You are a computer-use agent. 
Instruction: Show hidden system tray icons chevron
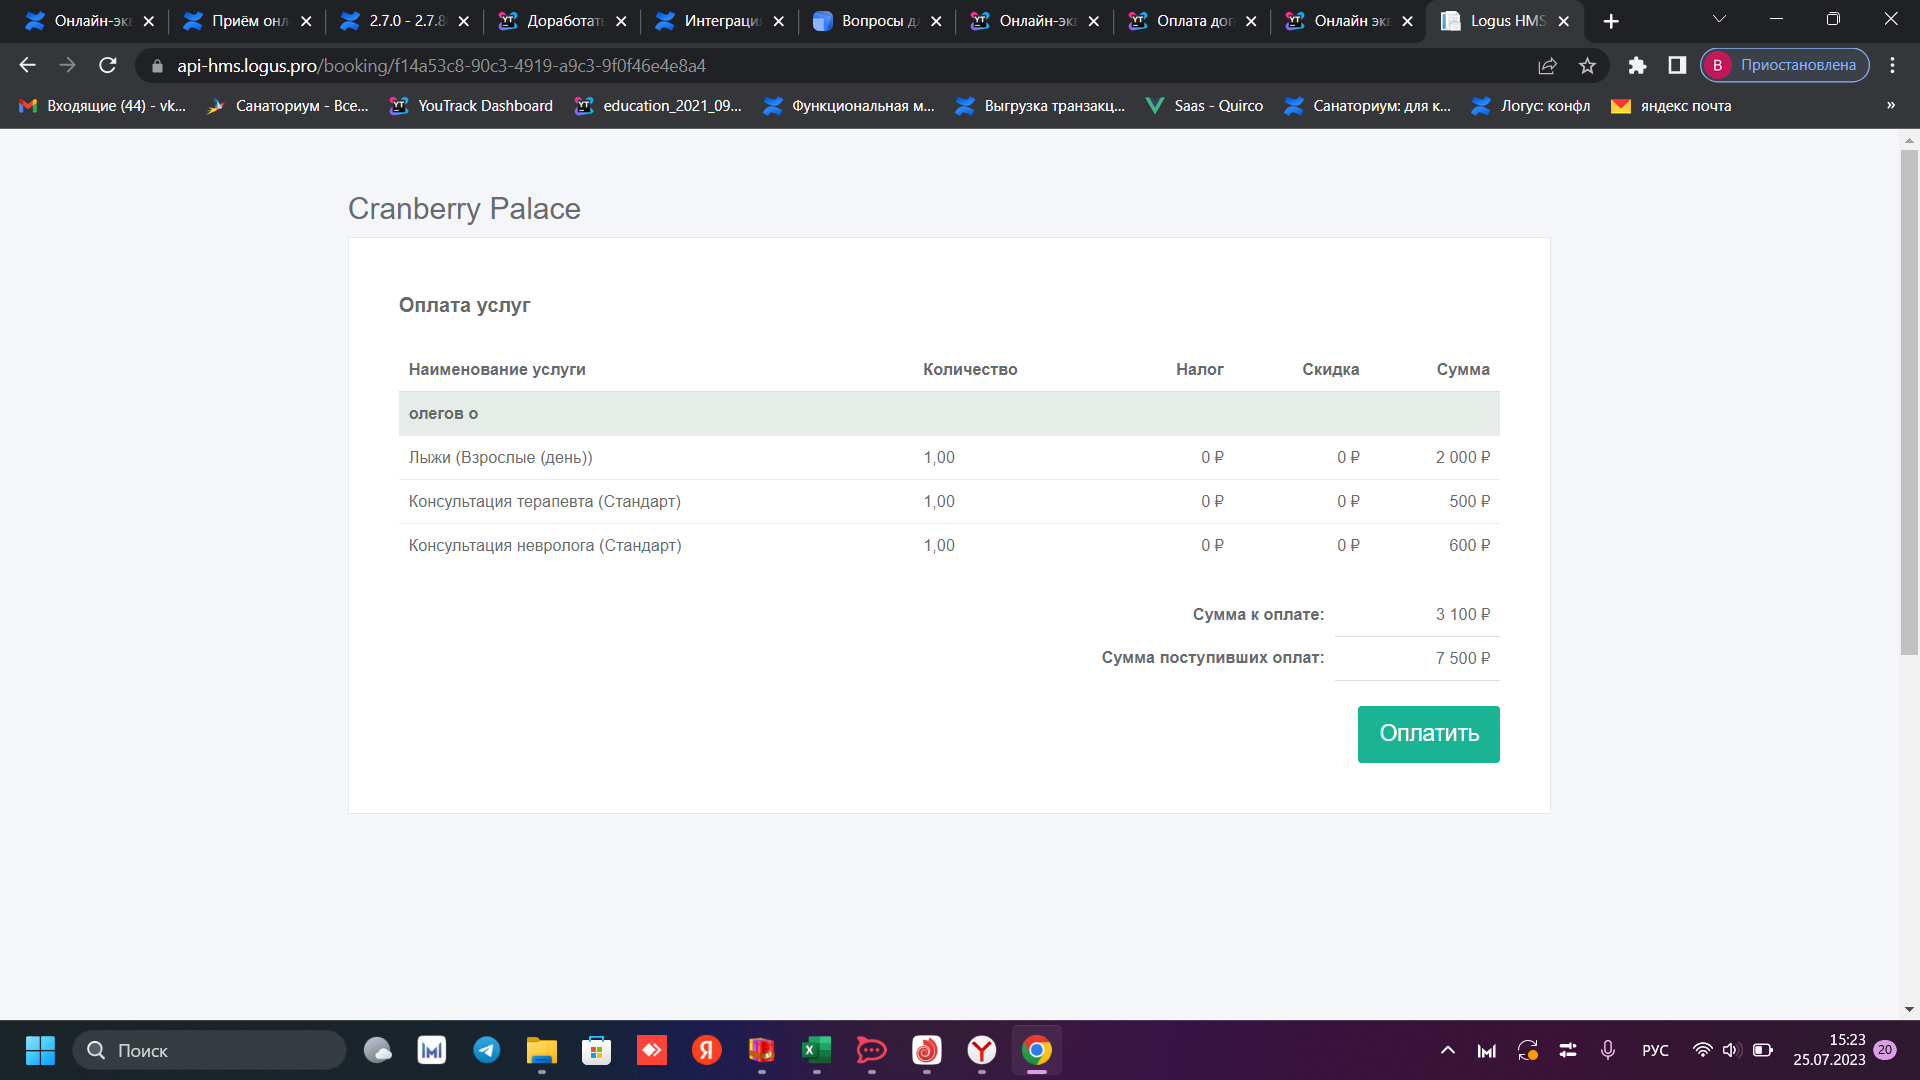1447,1050
